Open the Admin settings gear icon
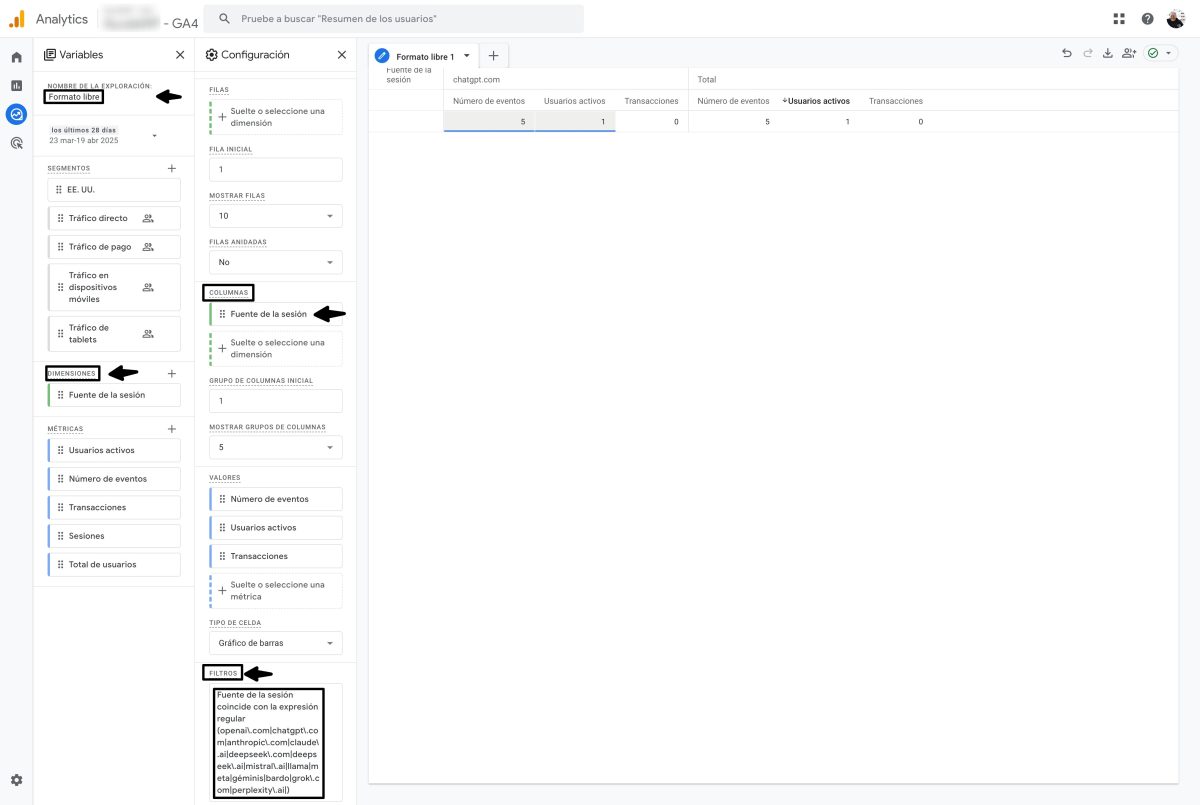 tap(16, 780)
